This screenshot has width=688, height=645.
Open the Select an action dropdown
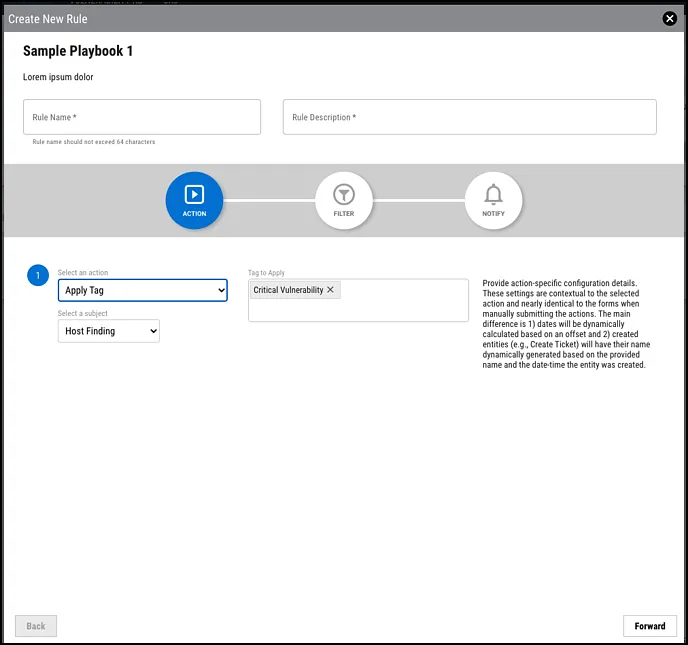pyautogui.click(x=143, y=290)
